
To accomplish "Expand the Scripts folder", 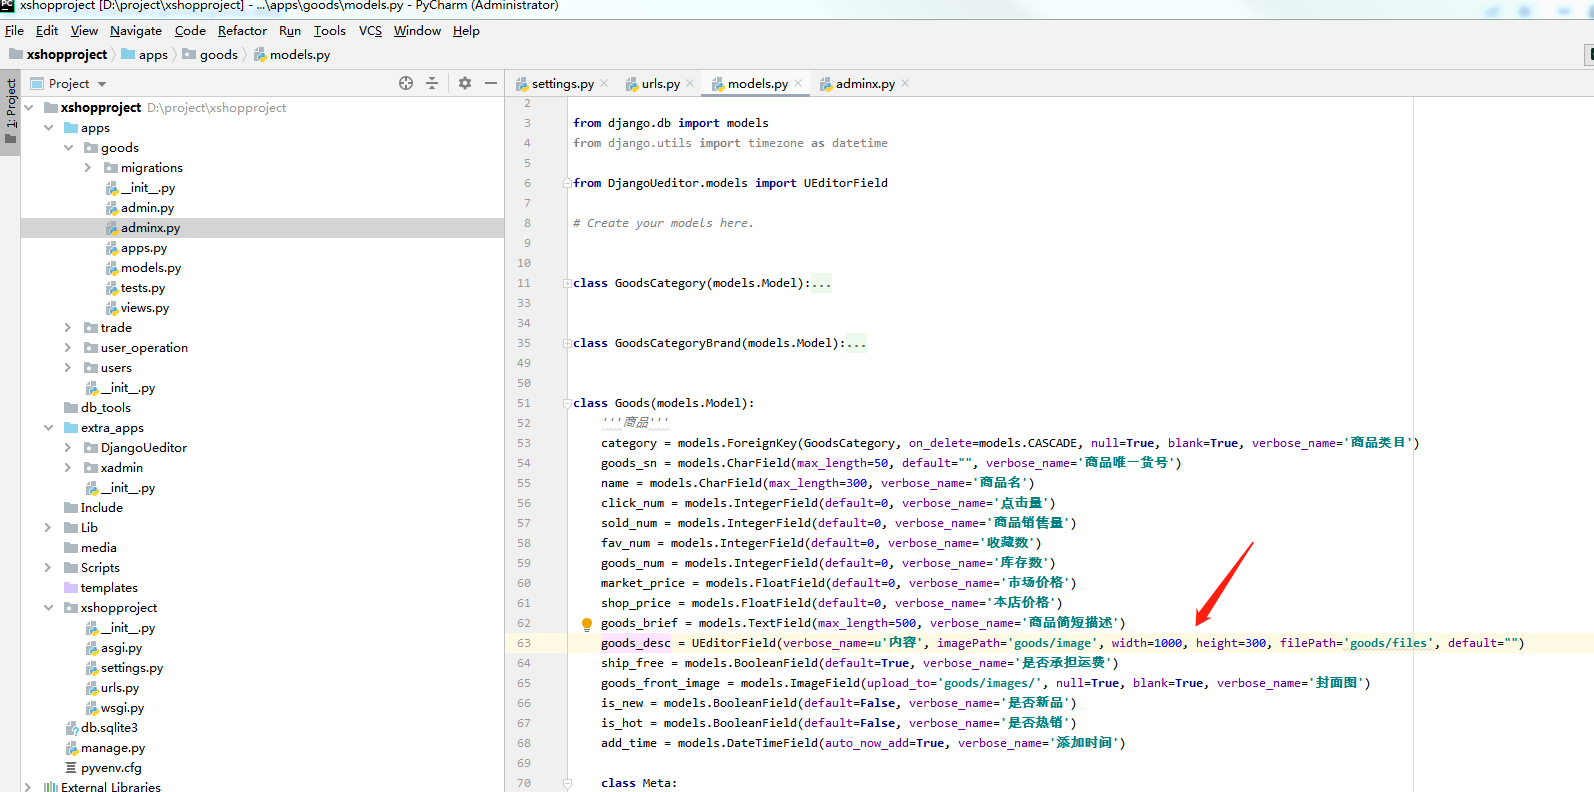I will point(48,568).
